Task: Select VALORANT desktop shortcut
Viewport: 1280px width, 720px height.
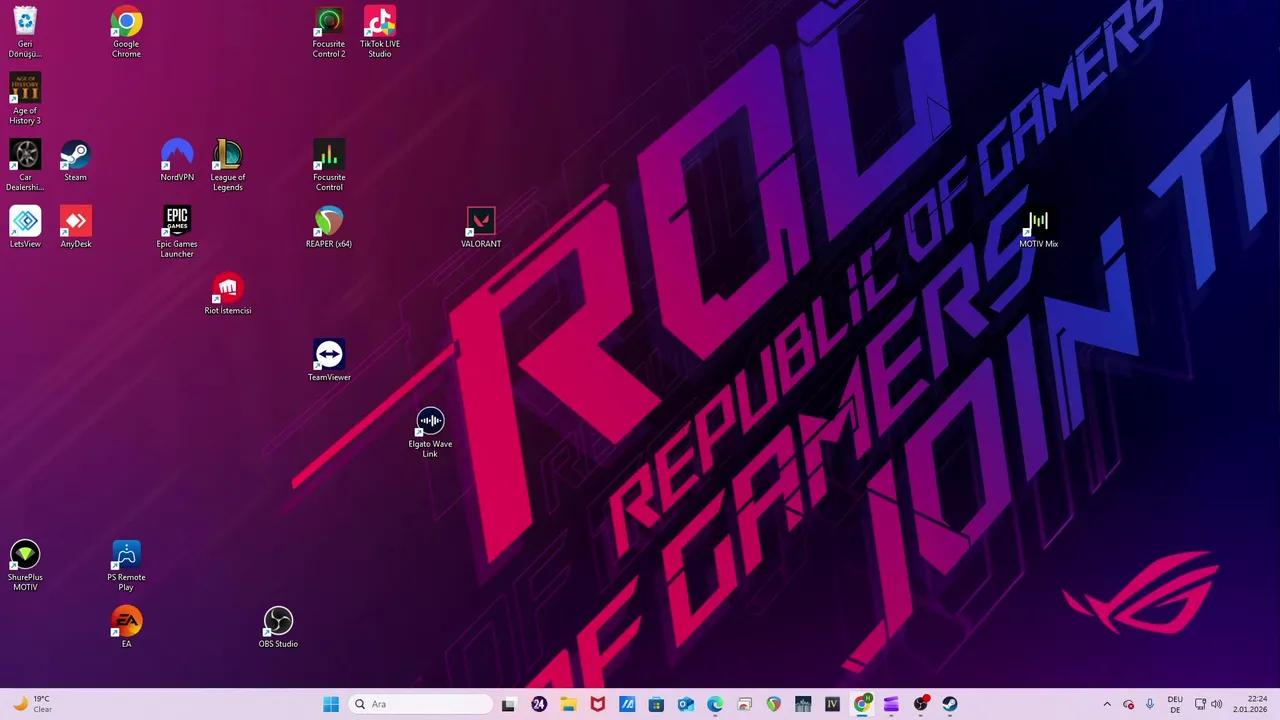Action: 481,227
